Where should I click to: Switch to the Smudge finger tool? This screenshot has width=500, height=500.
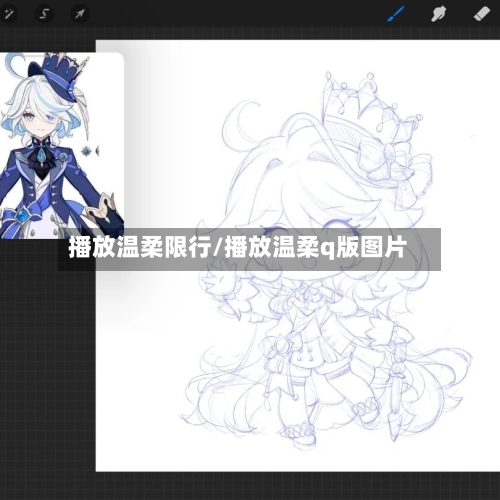coord(439,14)
